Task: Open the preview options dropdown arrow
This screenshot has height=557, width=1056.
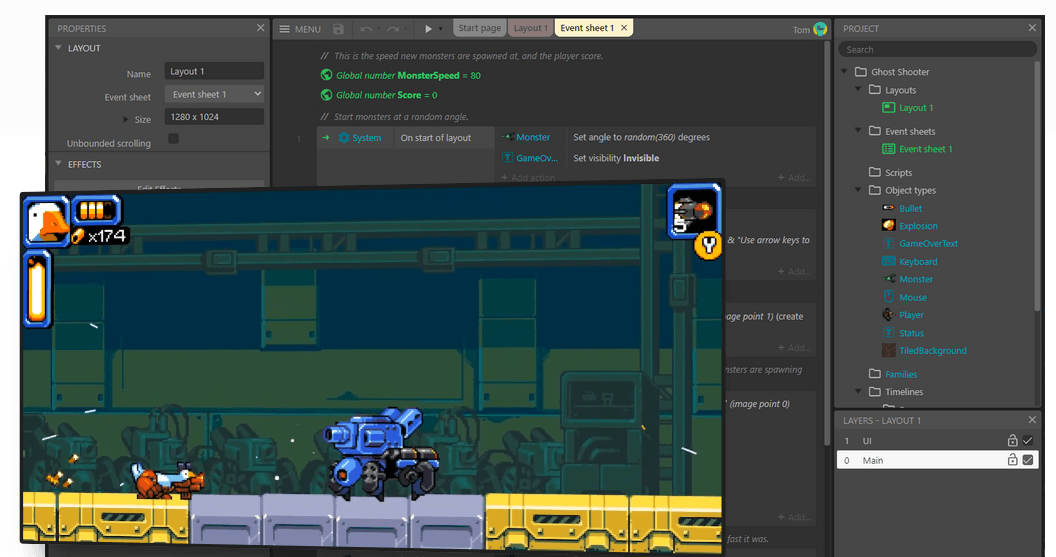Action: pyautogui.click(x=441, y=29)
